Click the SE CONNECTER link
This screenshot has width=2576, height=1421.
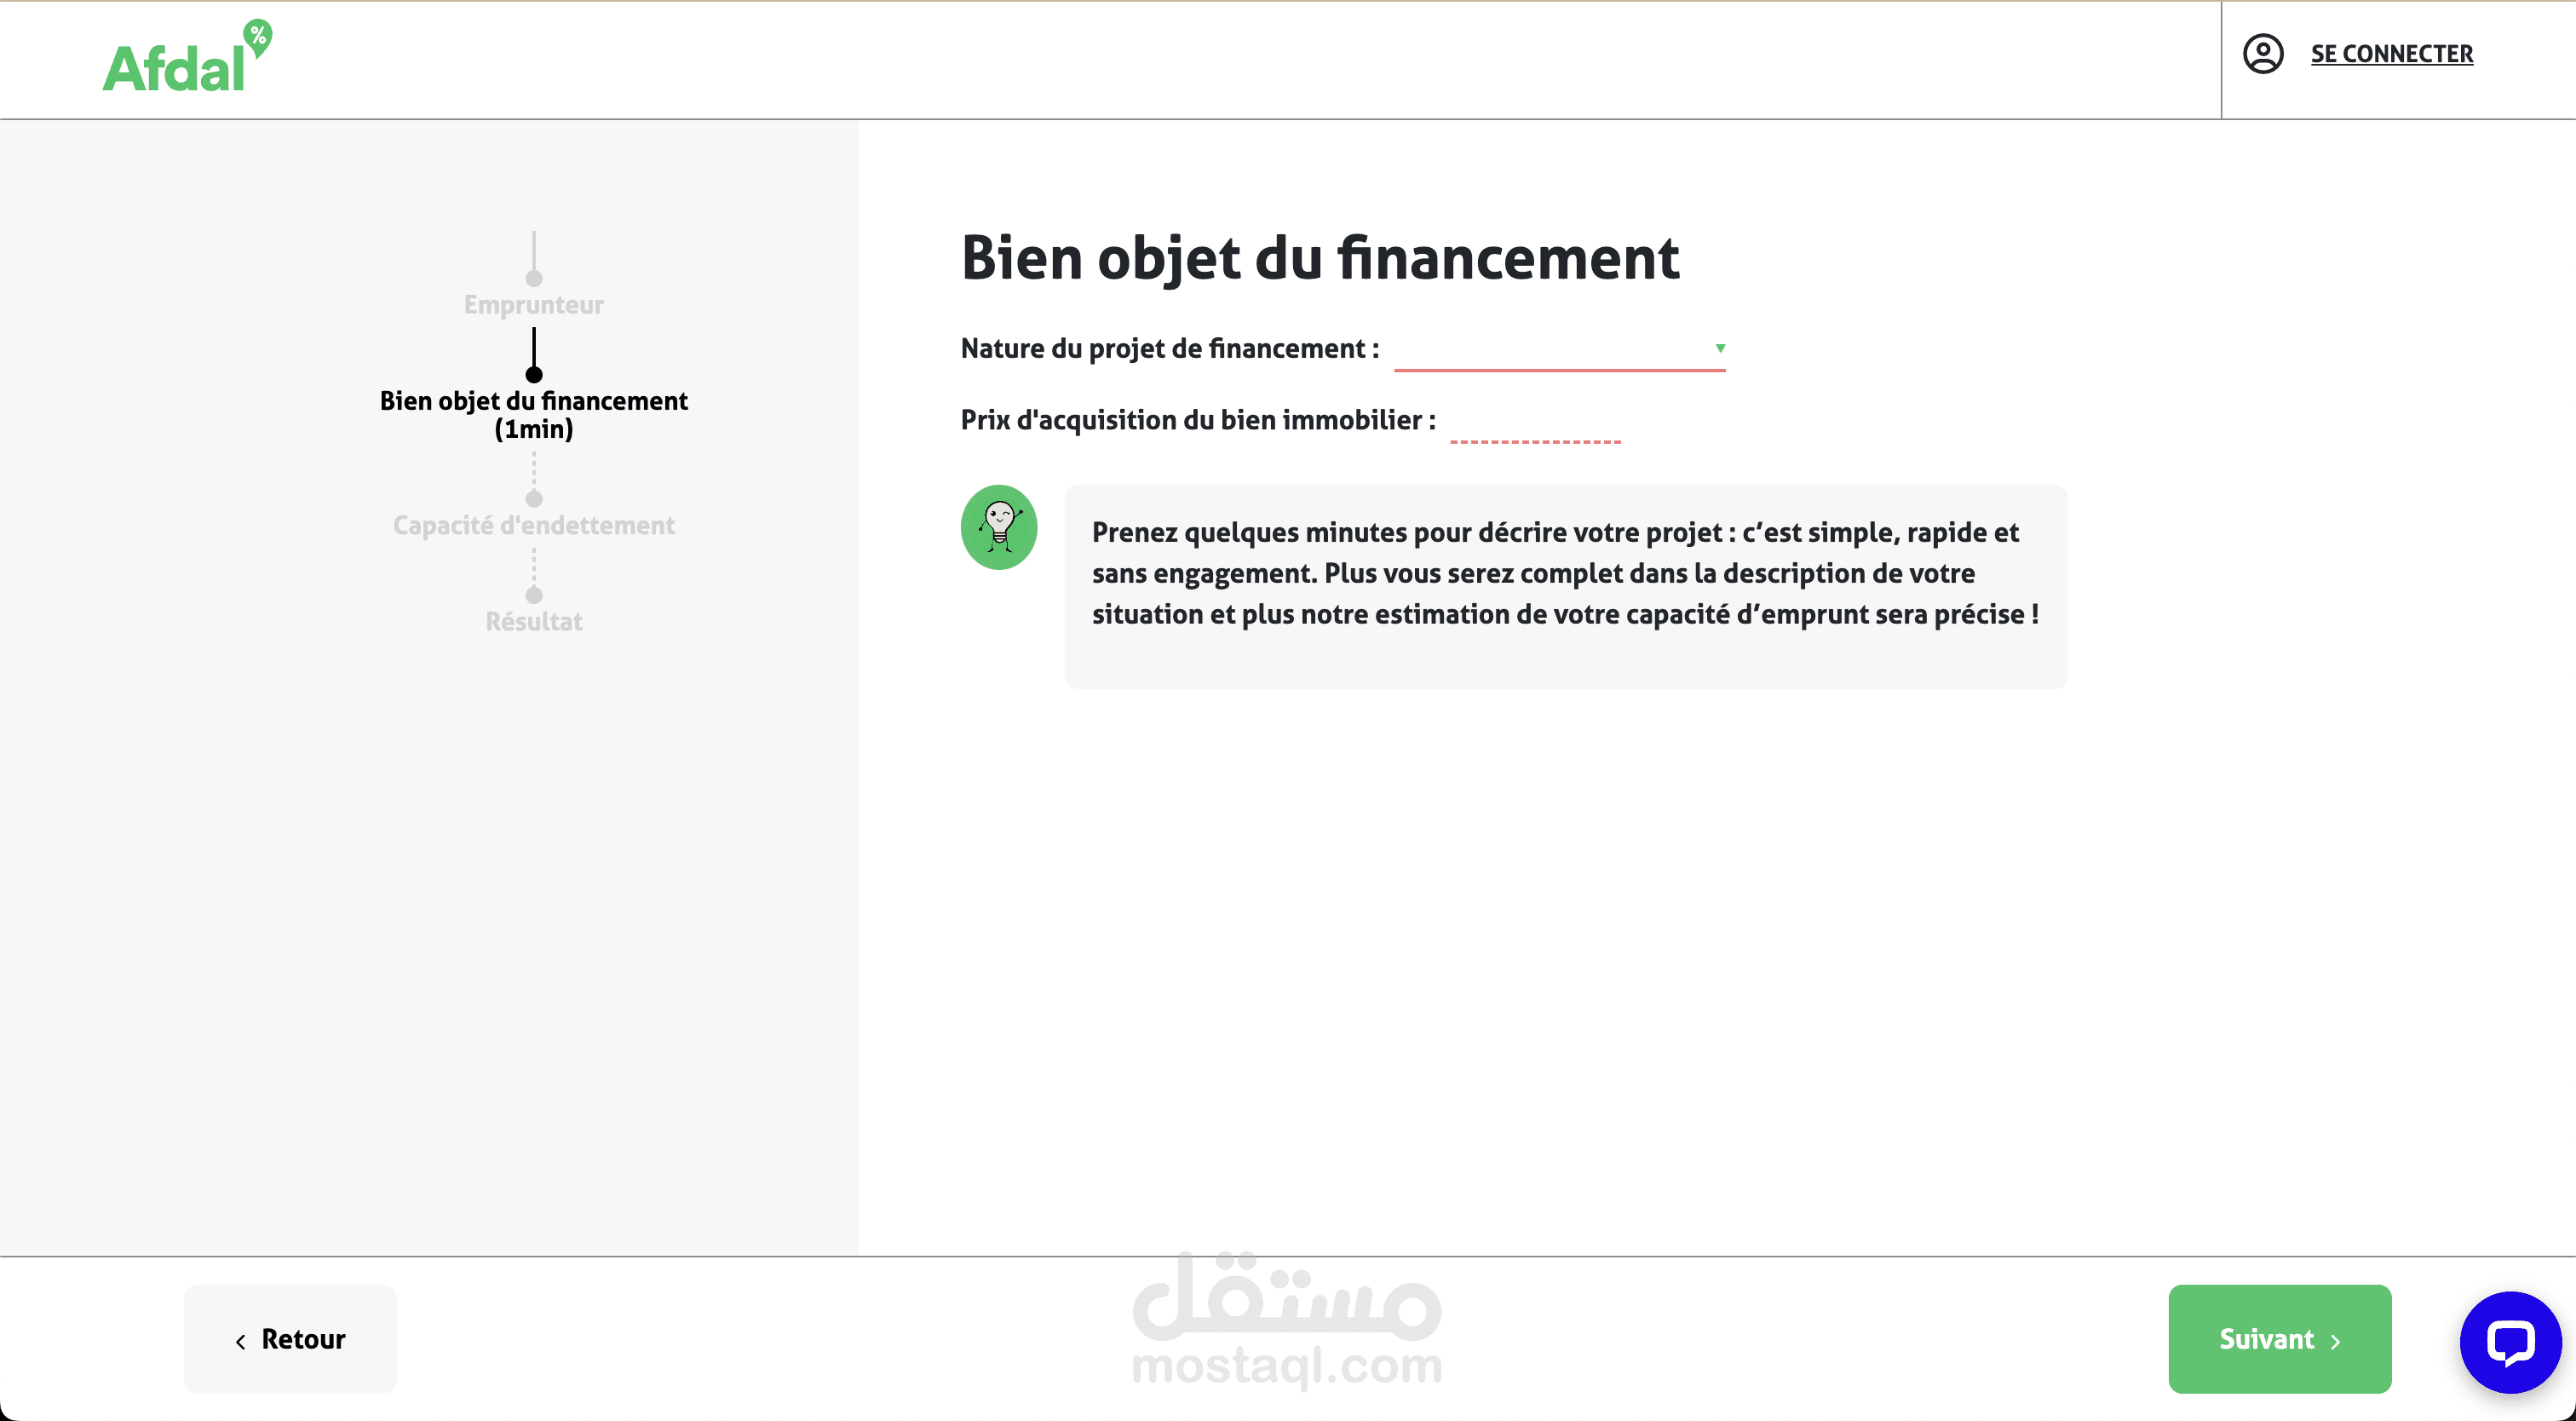(2391, 54)
